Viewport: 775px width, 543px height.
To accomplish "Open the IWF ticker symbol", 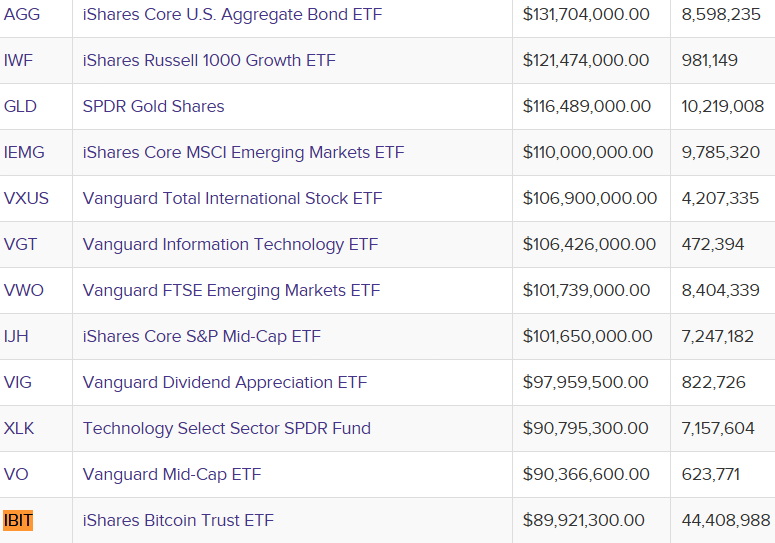I will 18,61.
